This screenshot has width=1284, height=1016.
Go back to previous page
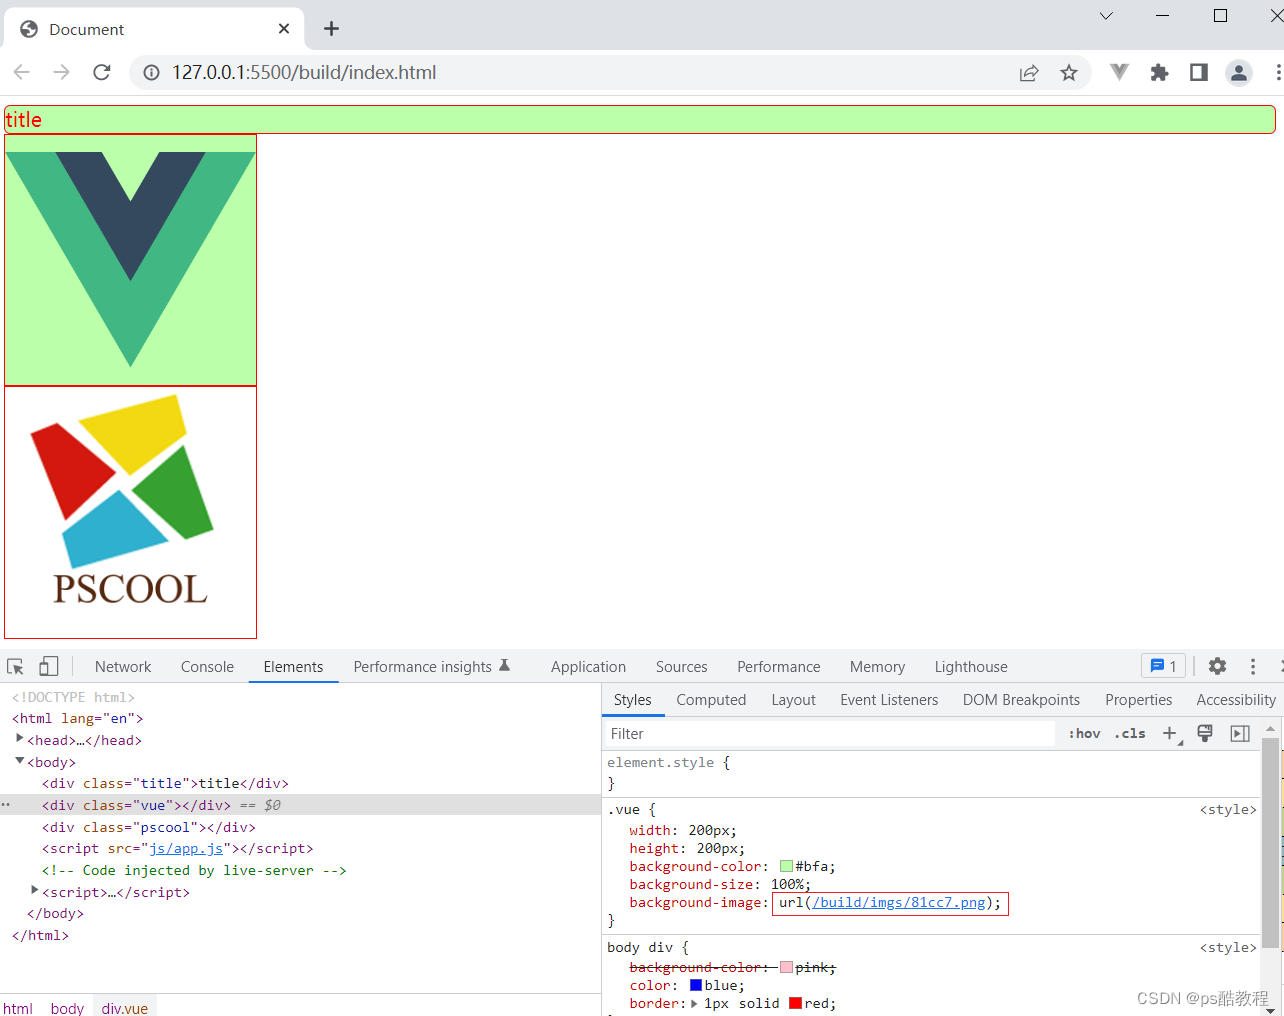[x=22, y=72]
